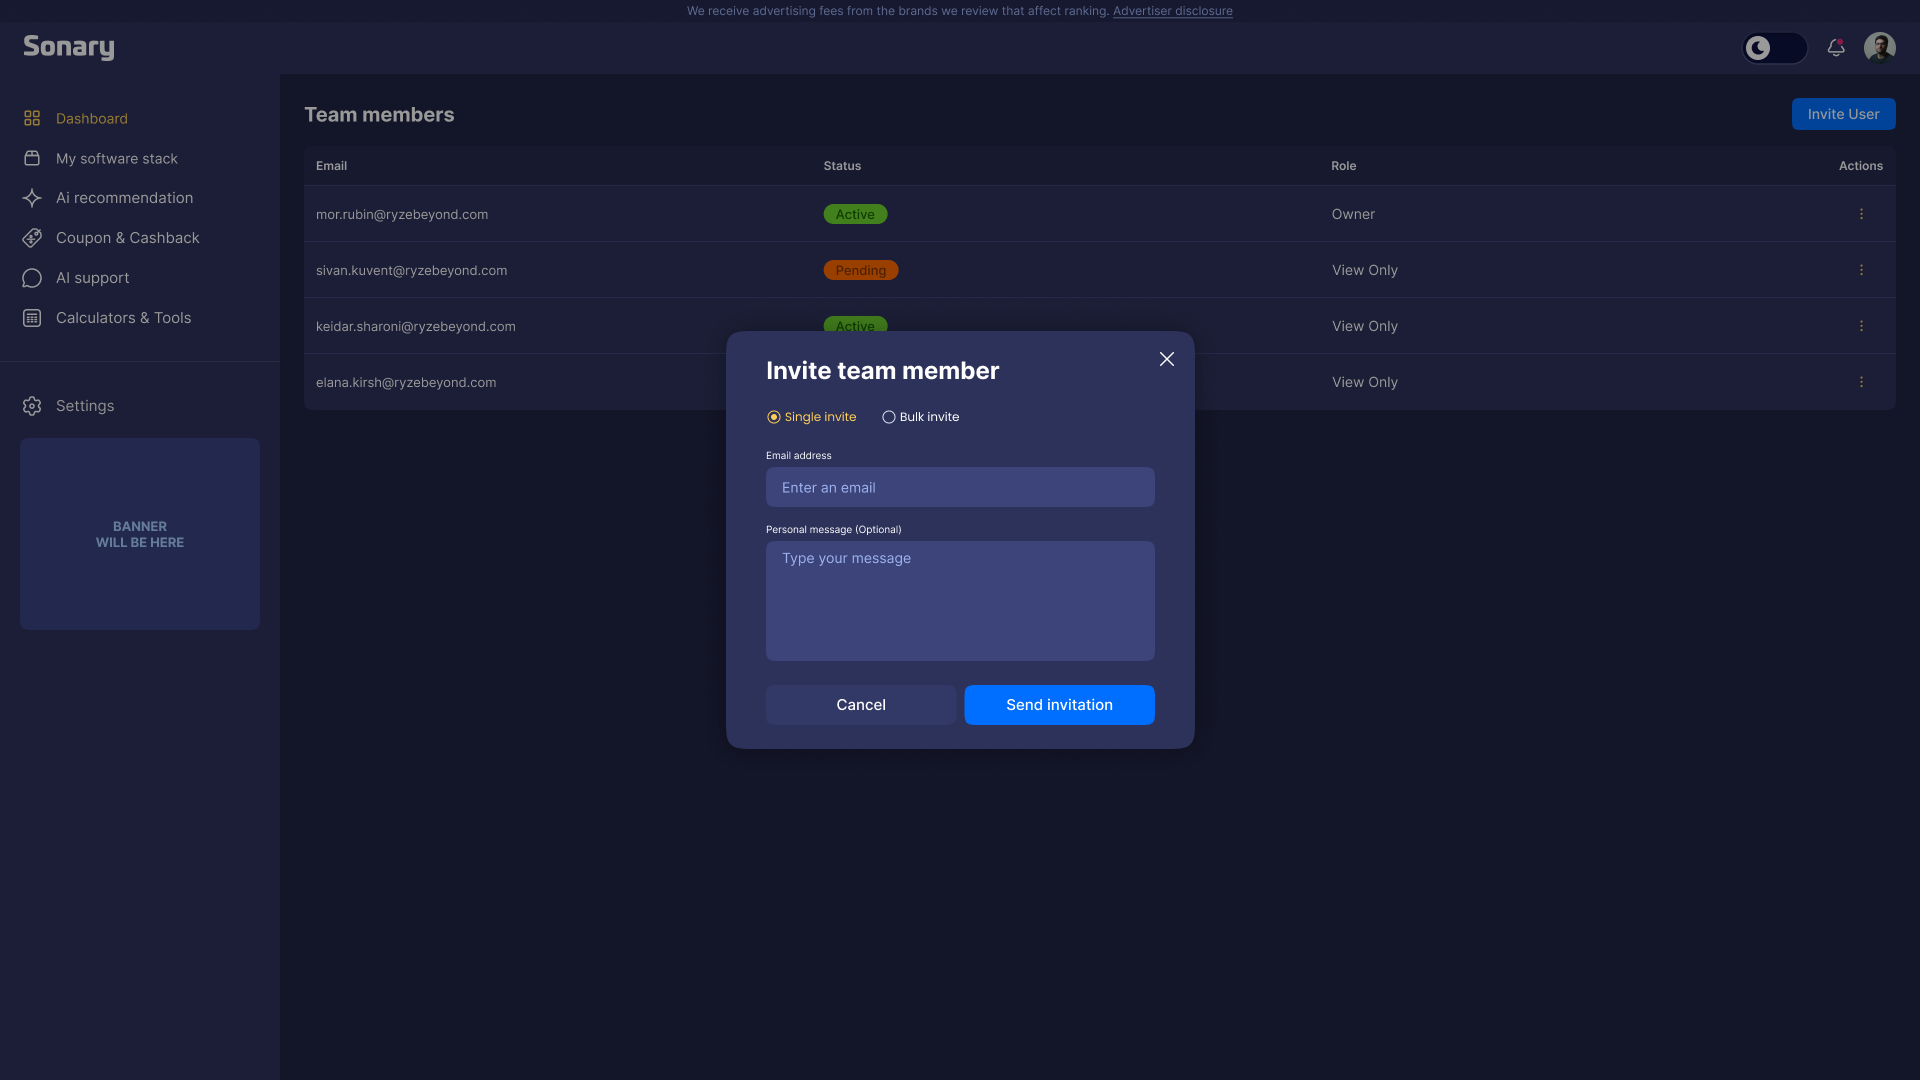Open Calculators & Tools page

pos(124,318)
